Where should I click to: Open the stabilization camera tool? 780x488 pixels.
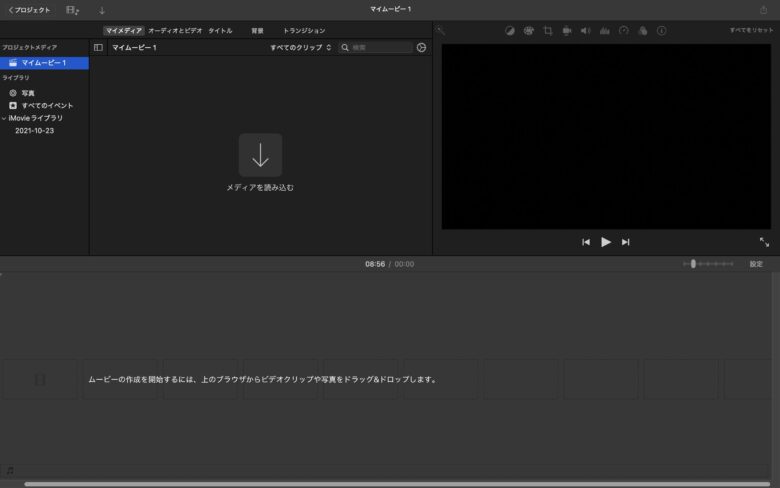tap(566, 31)
